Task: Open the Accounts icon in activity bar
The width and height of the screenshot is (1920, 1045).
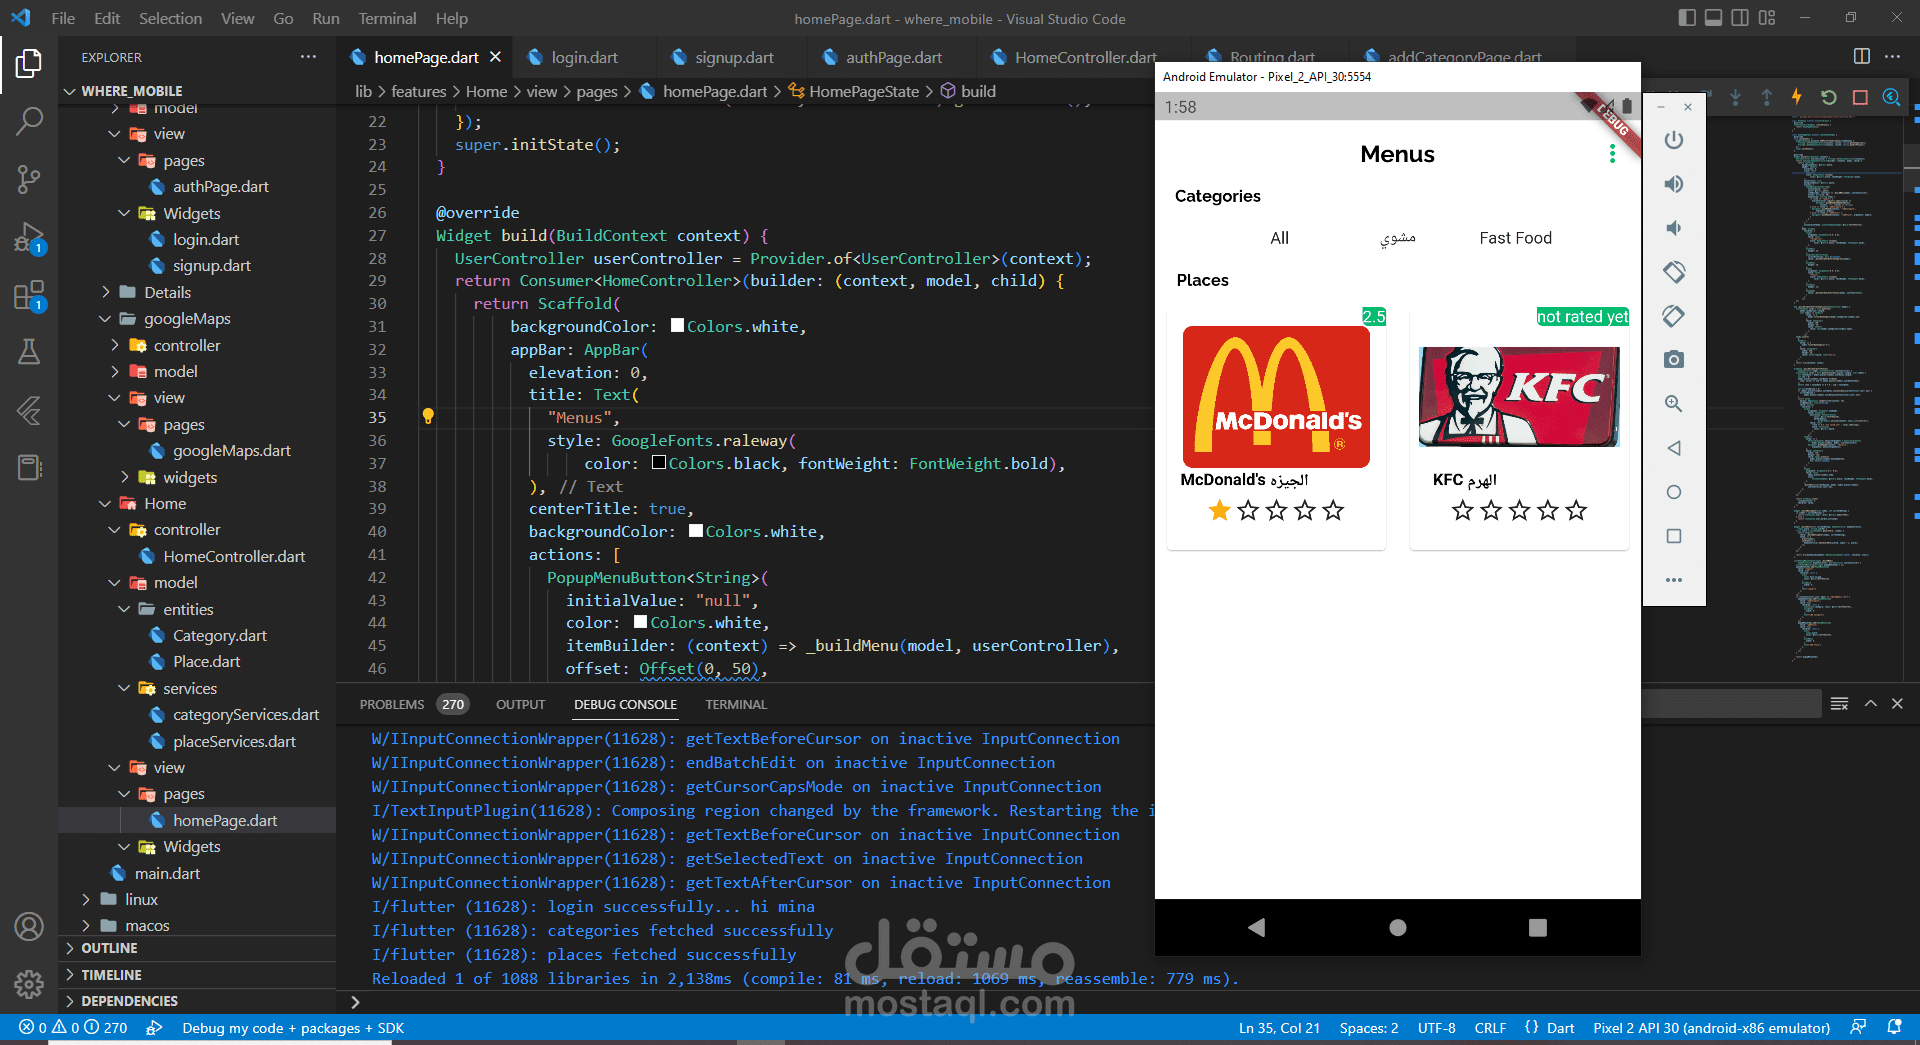Action: pos(29,927)
